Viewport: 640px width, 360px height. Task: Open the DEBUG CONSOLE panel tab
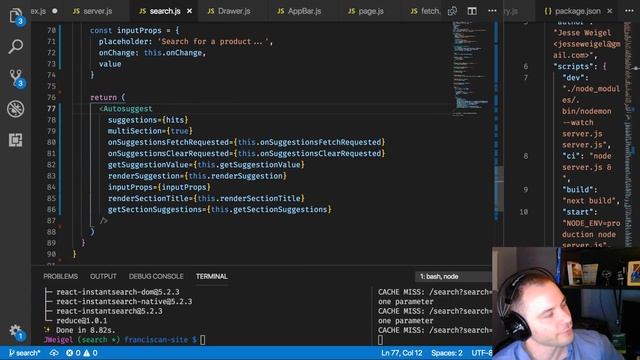tap(156, 276)
